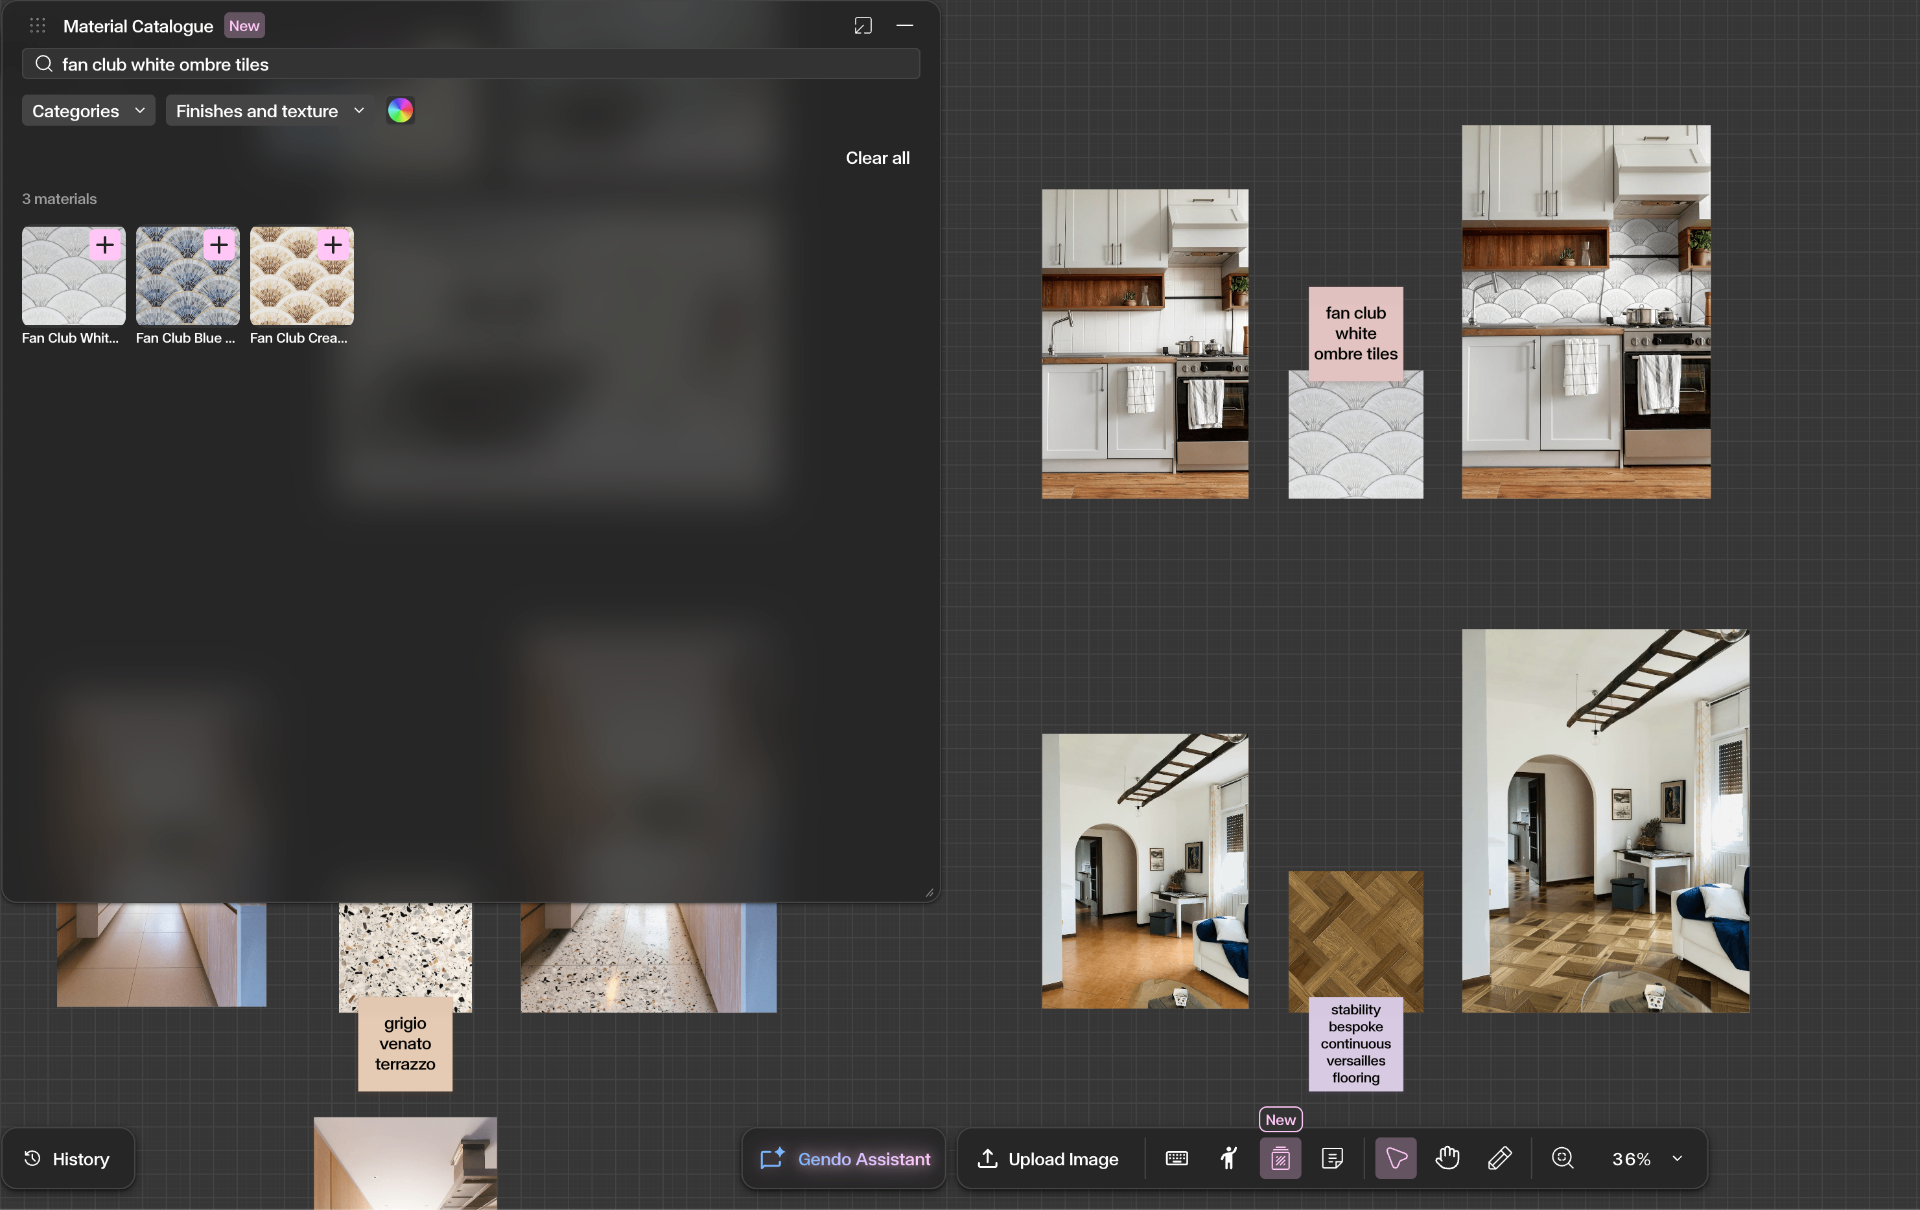
Task: Click the New badge above the toolbar
Action: [1280, 1120]
